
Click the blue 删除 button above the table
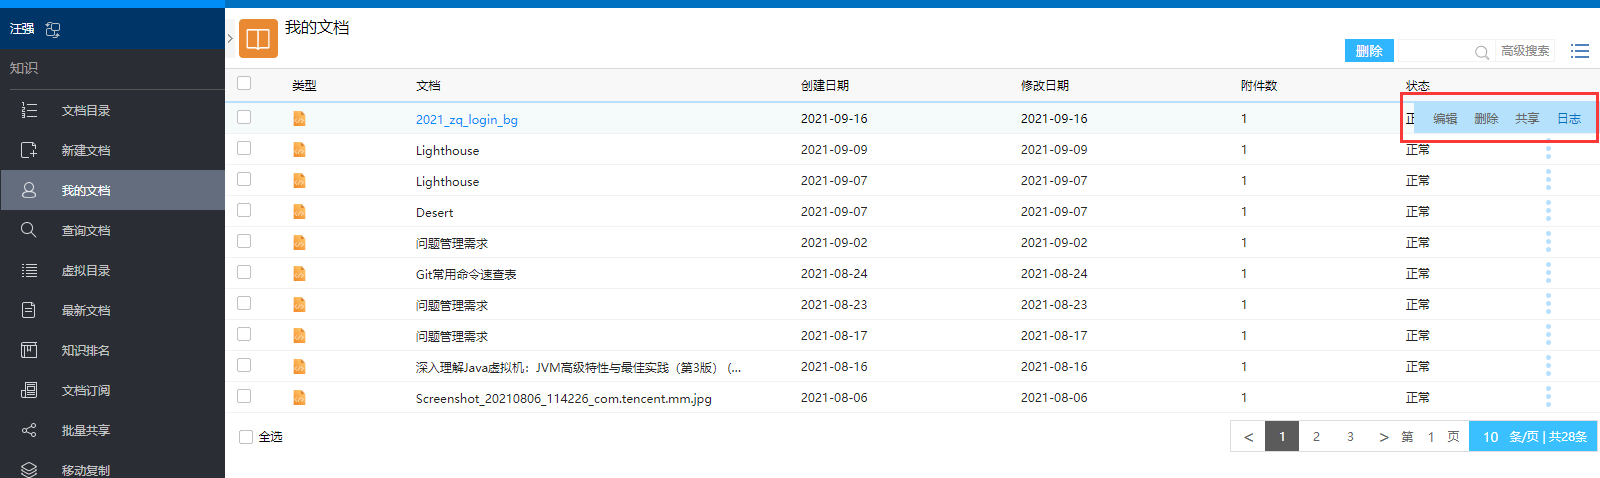tap(1369, 51)
